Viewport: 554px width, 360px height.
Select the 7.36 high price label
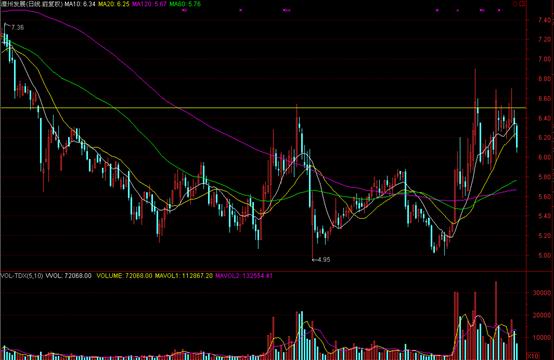tap(17, 27)
